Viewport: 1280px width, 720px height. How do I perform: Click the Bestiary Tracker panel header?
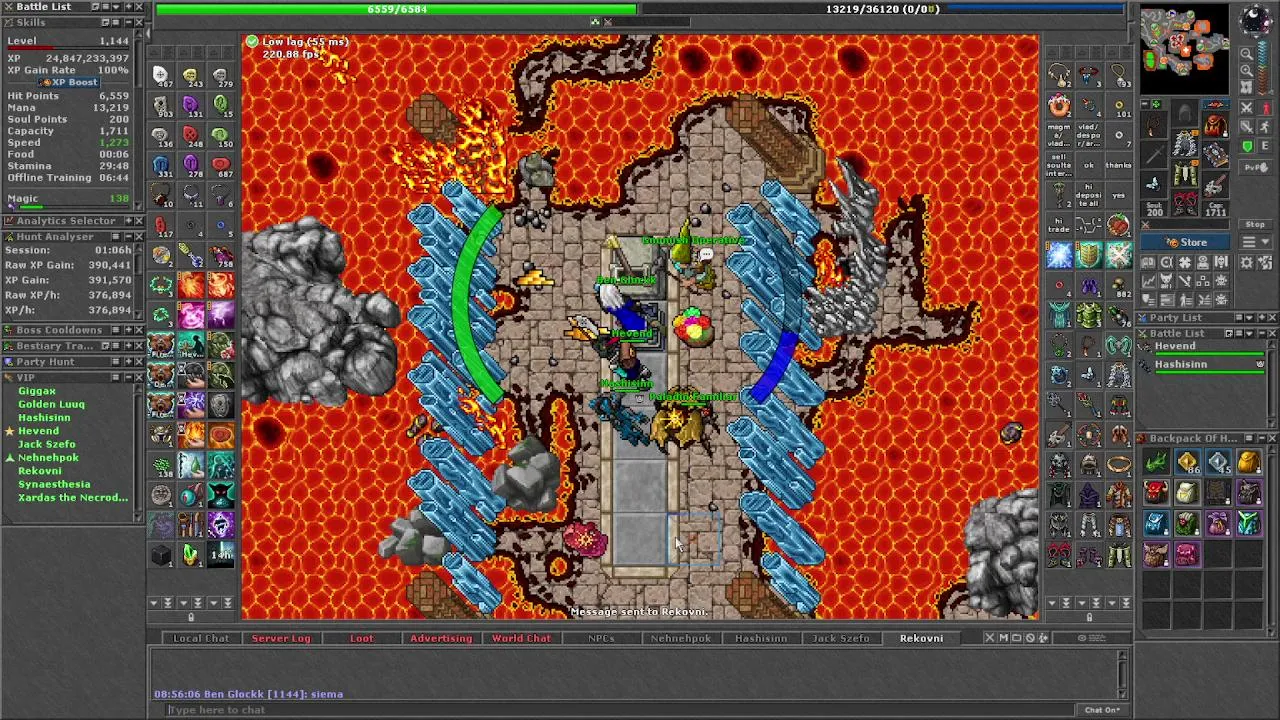click(x=72, y=346)
